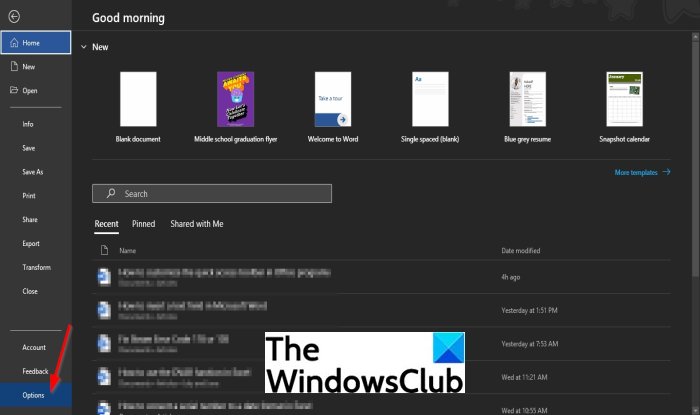
Task: Click the Open folder icon in sidebar
Action: point(14,90)
